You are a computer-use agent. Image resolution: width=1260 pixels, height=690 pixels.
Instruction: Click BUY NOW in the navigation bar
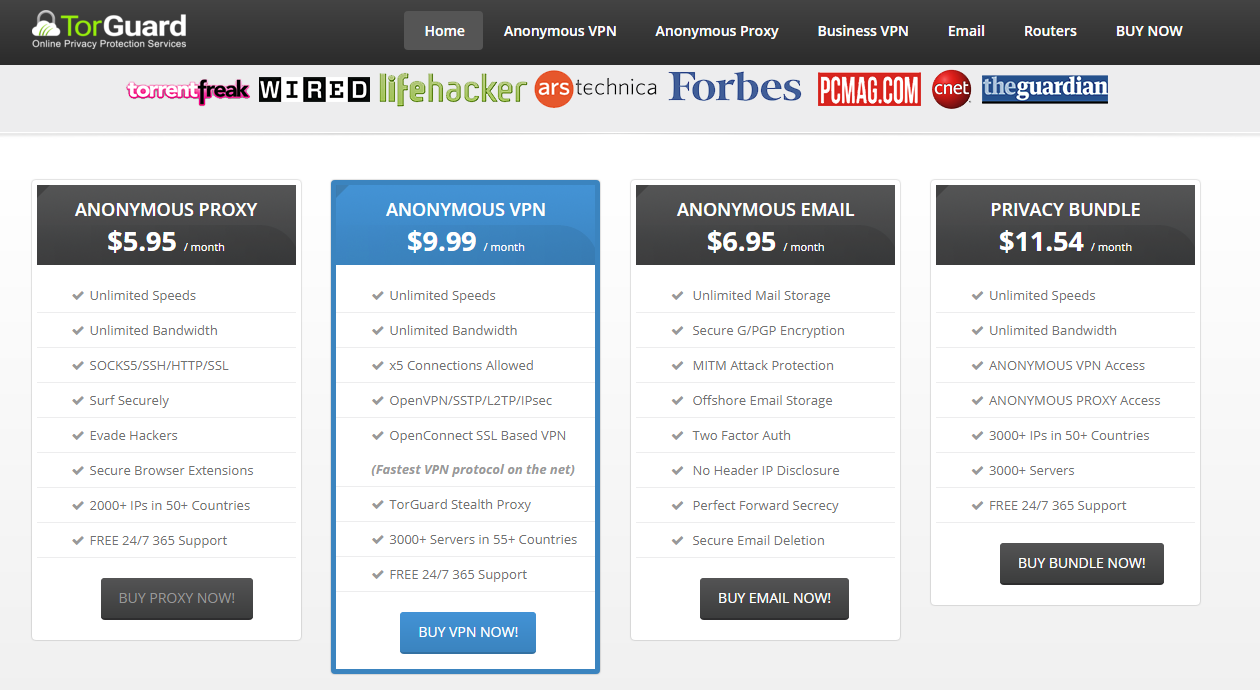pyautogui.click(x=1149, y=31)
